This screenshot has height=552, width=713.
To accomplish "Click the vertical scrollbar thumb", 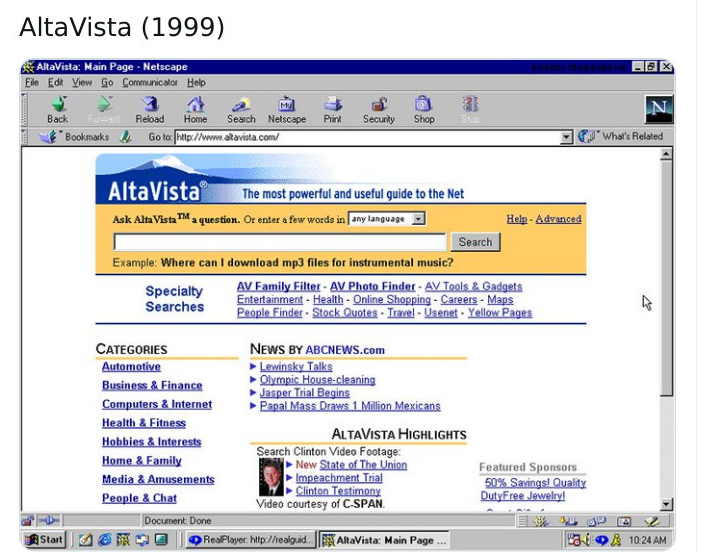I will (666, 278).
